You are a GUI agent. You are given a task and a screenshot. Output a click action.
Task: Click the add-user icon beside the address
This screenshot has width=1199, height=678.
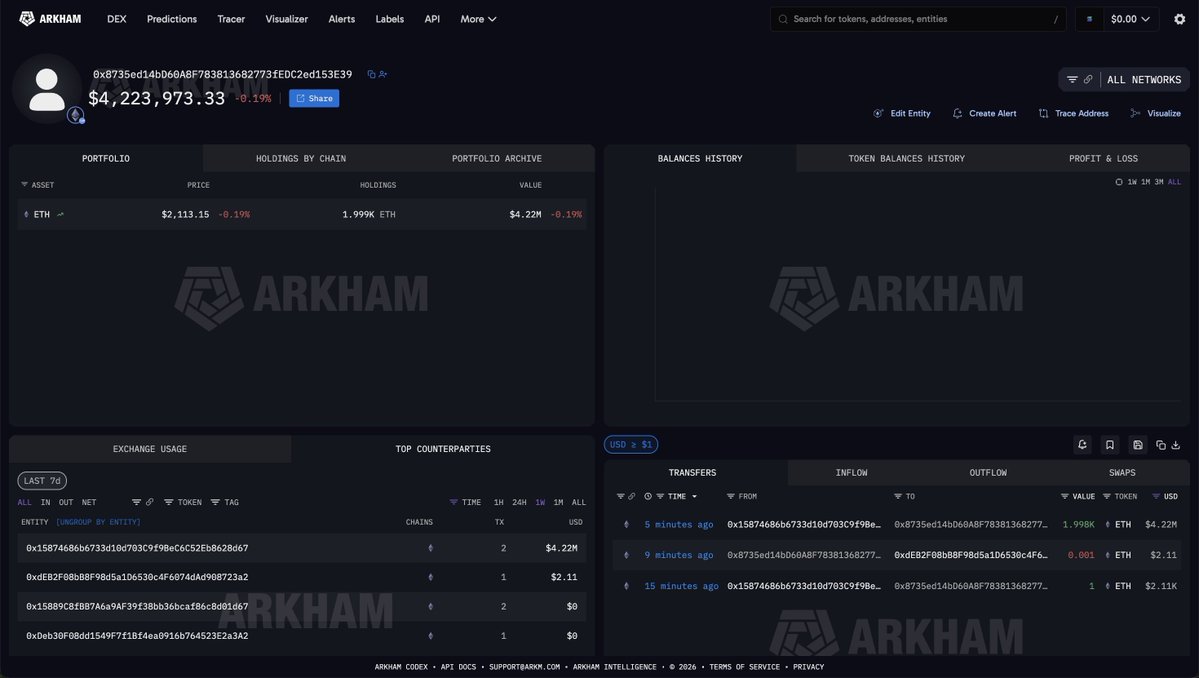pyautogui.click(x=382, y=74)
